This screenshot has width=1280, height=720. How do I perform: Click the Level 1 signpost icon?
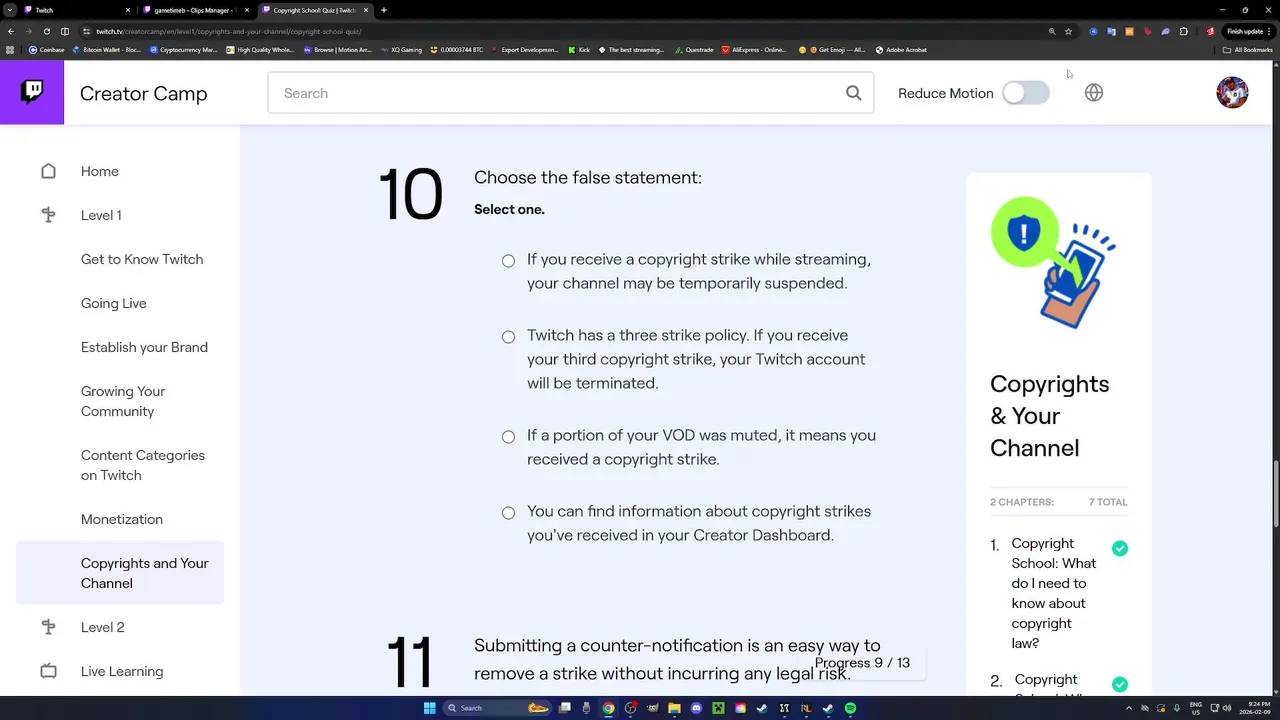48,215
